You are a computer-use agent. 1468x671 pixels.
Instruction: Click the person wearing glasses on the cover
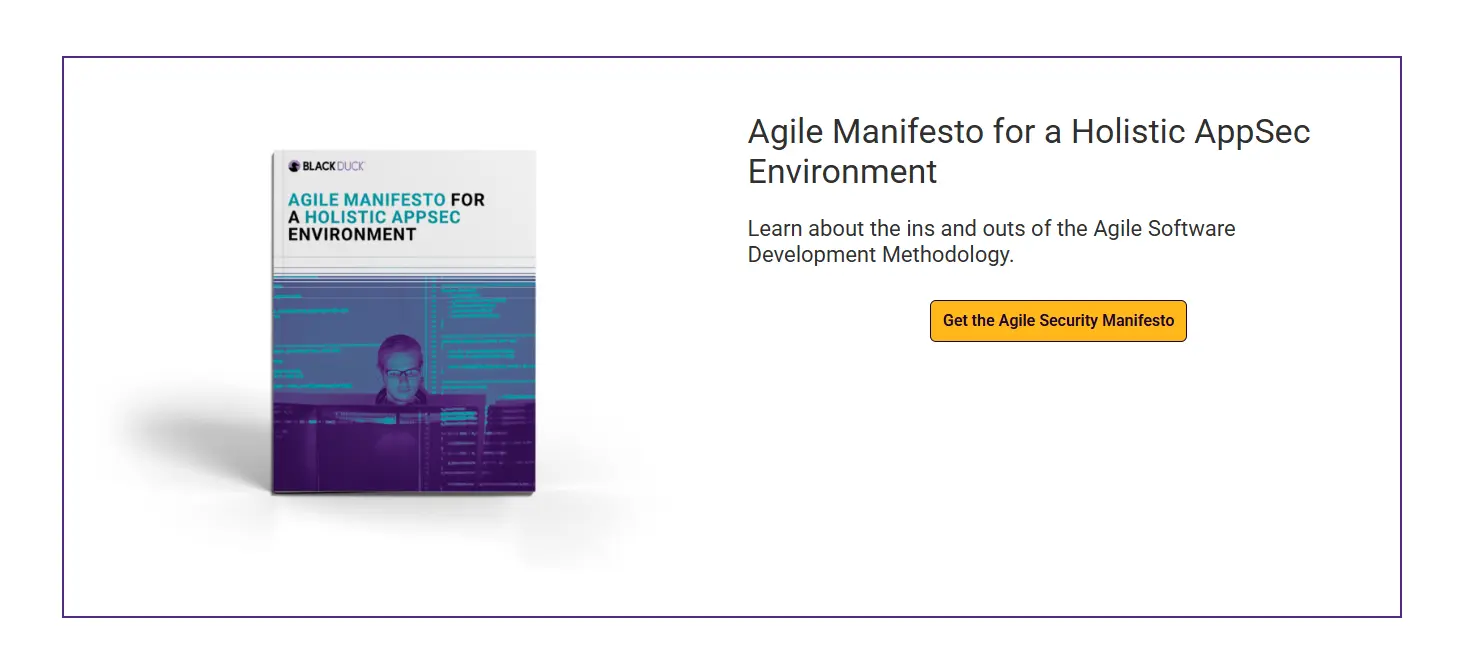pos(402,368)
